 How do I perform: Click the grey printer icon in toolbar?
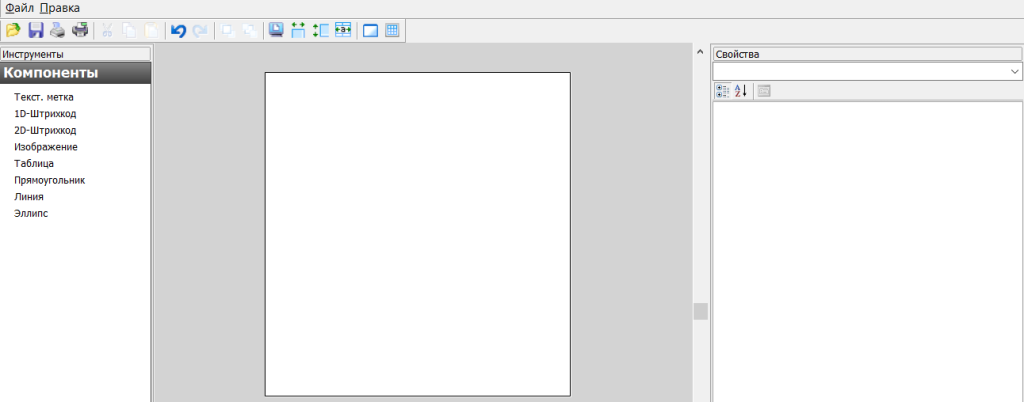pyautogui.click(x=57, y=30)
